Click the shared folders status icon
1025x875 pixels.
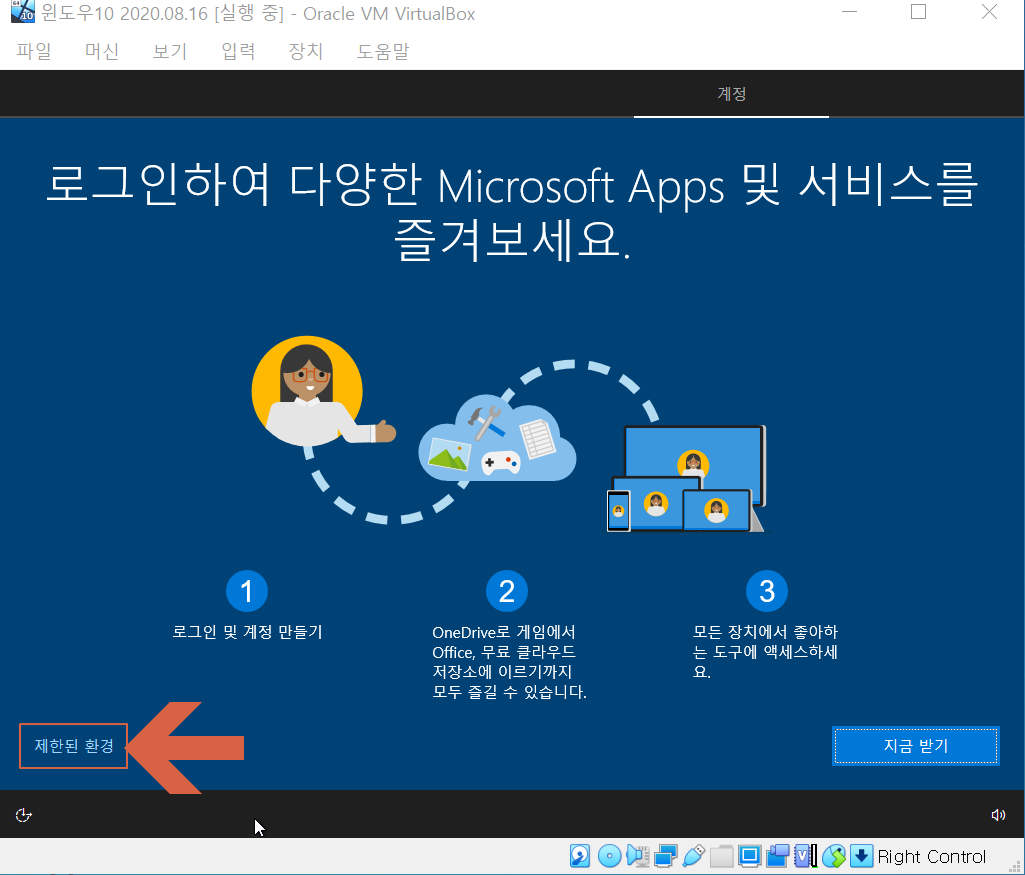pos(722,856)
